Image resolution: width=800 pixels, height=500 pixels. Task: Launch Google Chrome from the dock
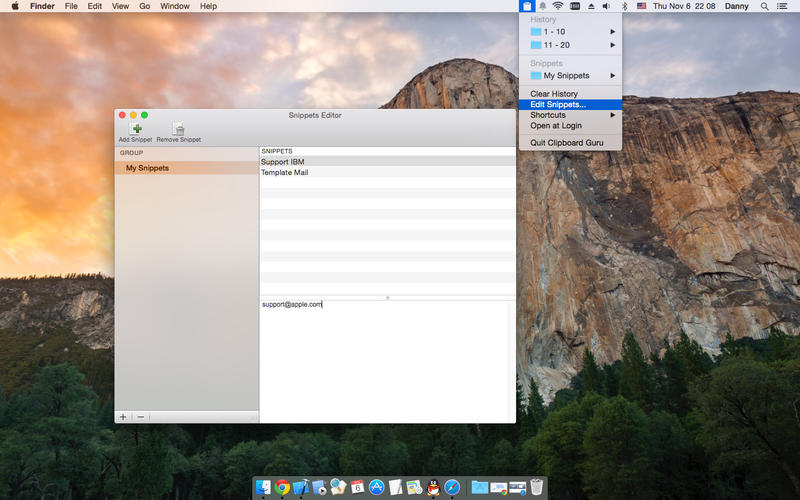[x=282, y=487]
